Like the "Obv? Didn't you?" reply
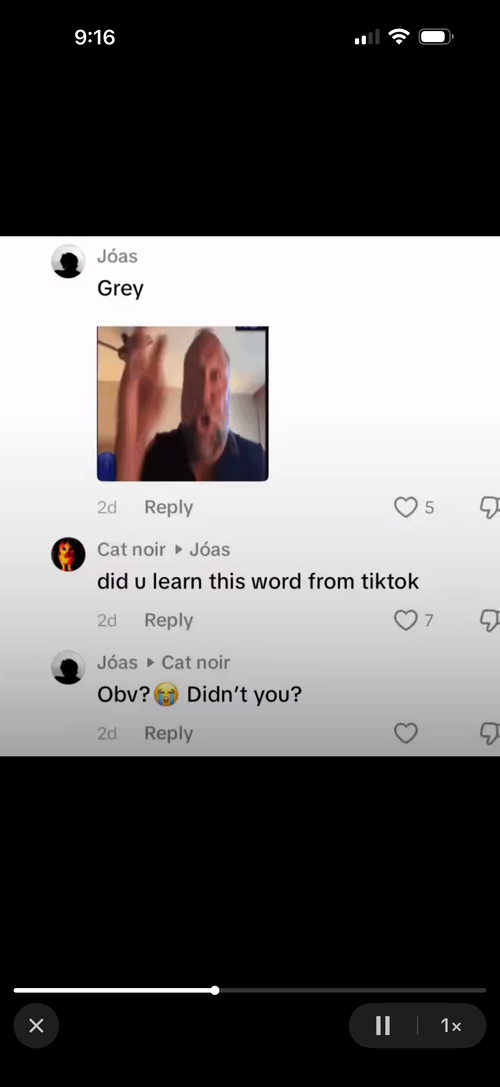The height and width of the screenshot is (1087, 500). pyautogui.click(x=406, y=733)
